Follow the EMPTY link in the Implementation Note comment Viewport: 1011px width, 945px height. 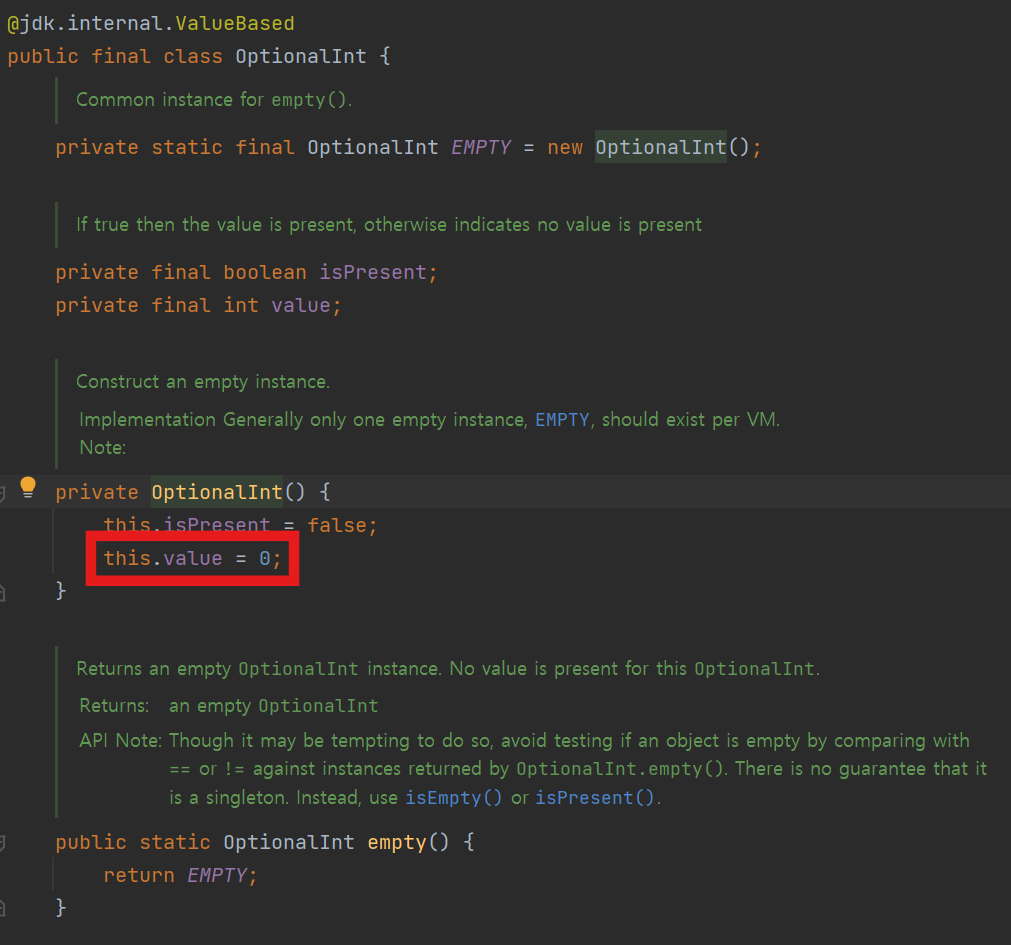pyautogui.click(x=562, y=420)
